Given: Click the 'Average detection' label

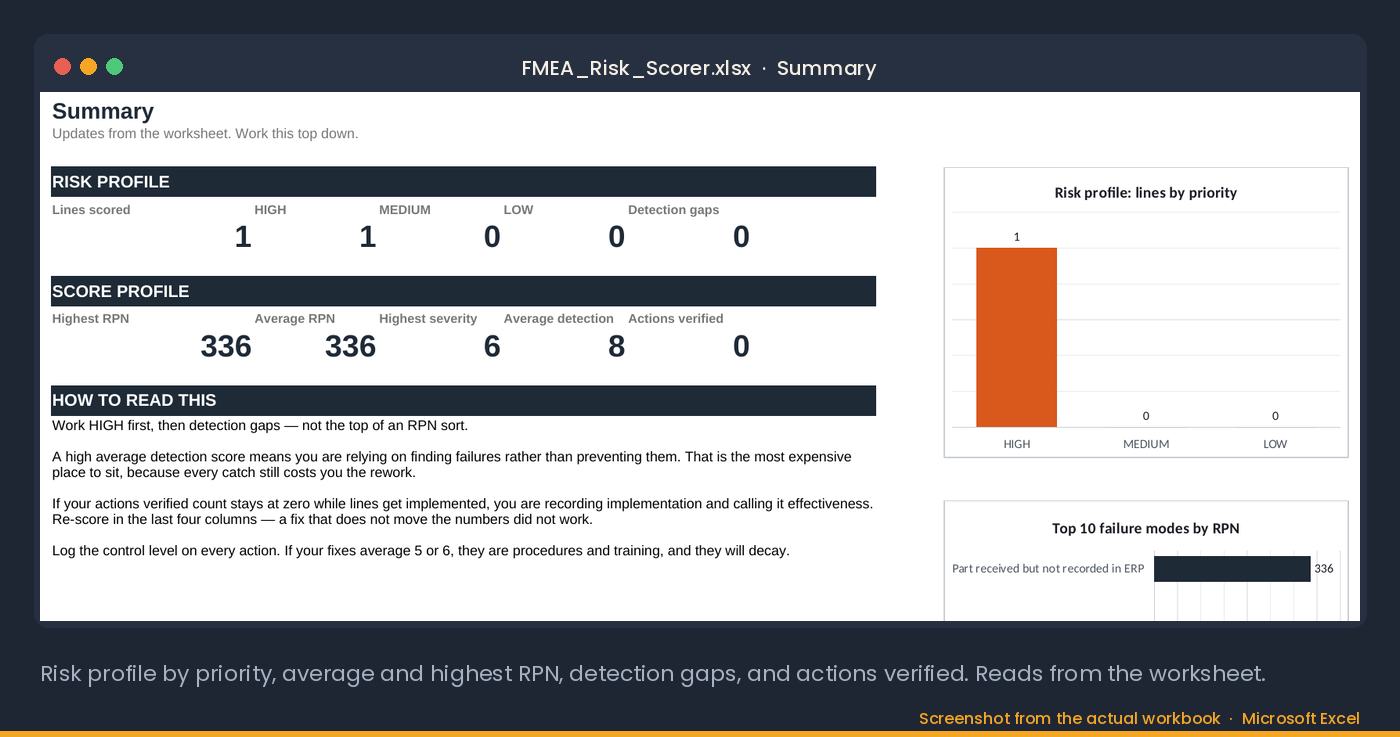Looking at the screenshot, I should click(x=558, y=319).
